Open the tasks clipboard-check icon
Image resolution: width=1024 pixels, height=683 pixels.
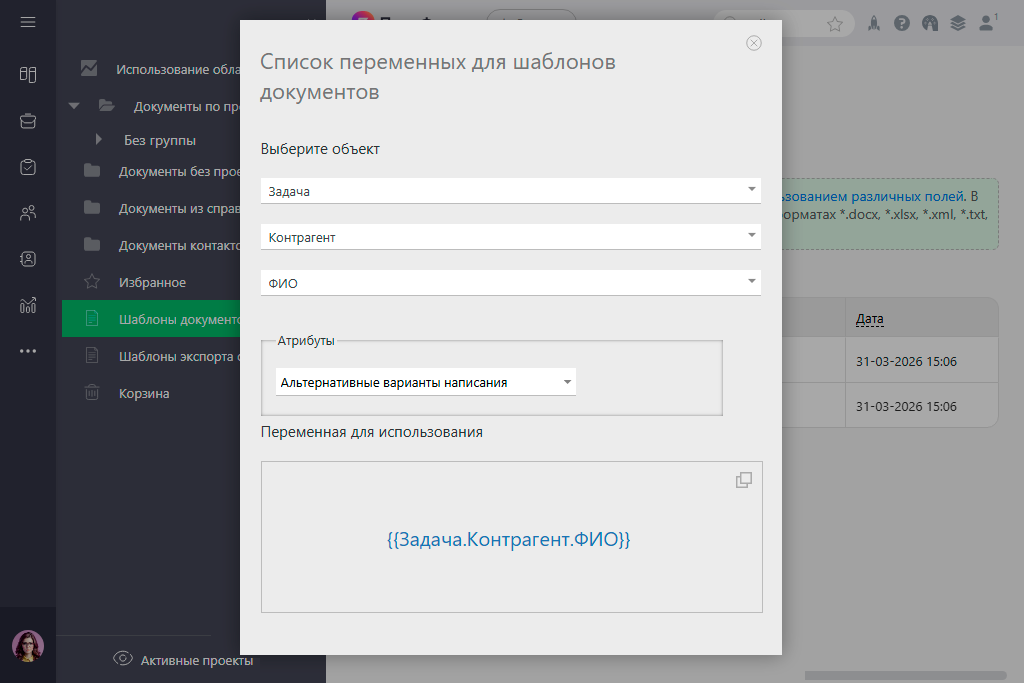pyautogui.click(x=28, y=167)
